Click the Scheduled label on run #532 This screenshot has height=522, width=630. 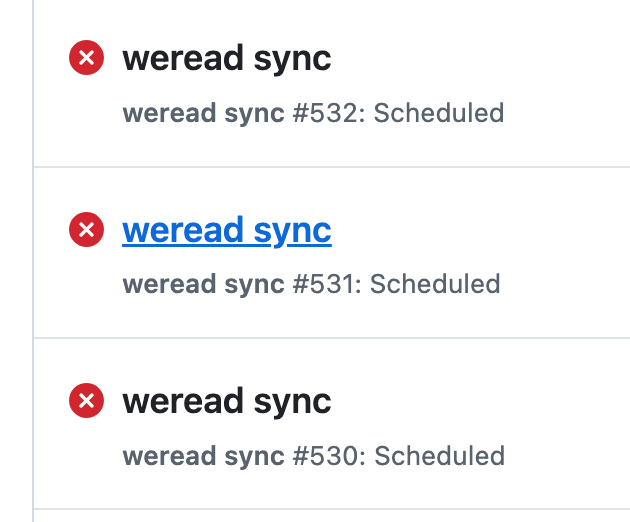pos(439,113)
